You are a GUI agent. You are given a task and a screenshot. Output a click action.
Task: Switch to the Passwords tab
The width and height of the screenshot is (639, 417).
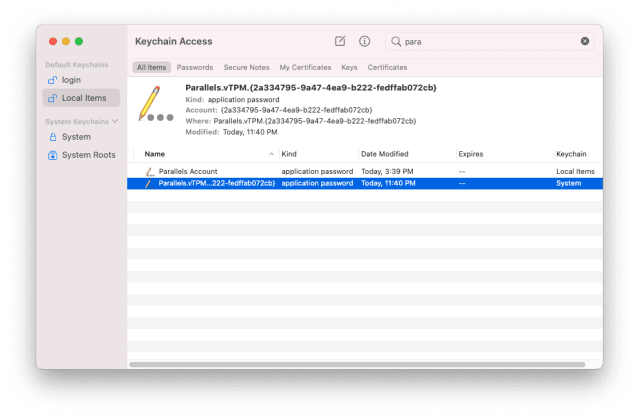[195, 67]
